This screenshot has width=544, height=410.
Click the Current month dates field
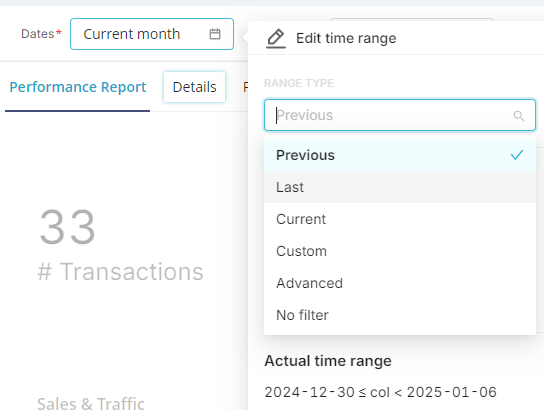click(152, 34)
